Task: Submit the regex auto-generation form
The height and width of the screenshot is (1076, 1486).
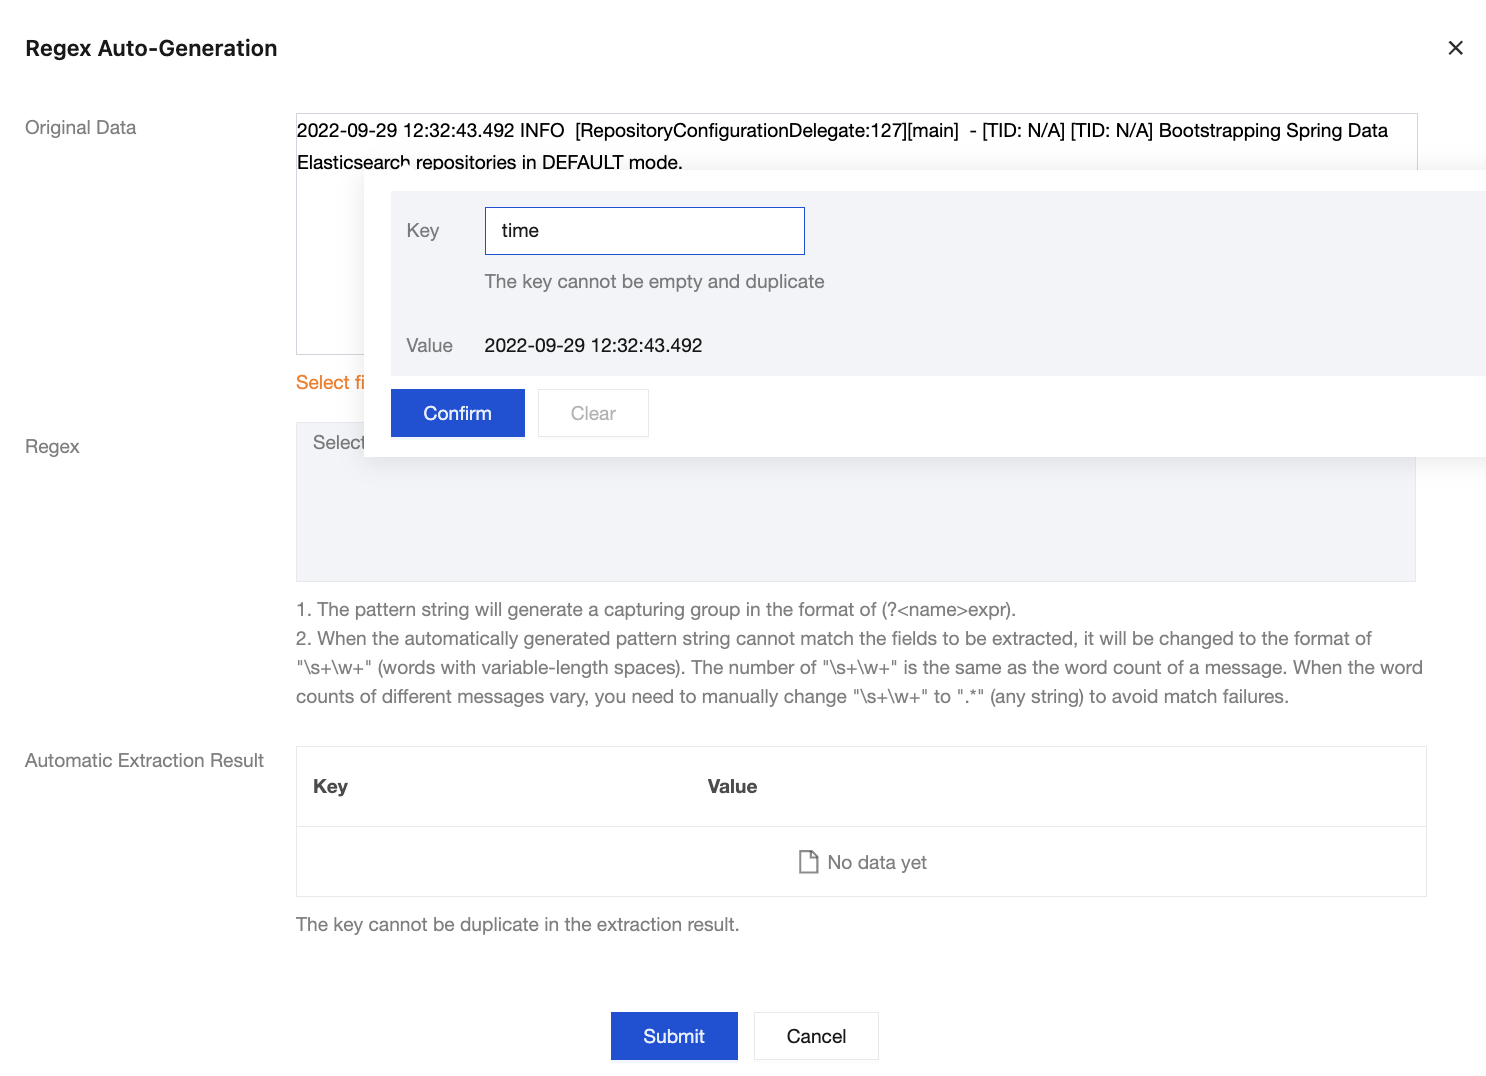Action: point(674,1036)
